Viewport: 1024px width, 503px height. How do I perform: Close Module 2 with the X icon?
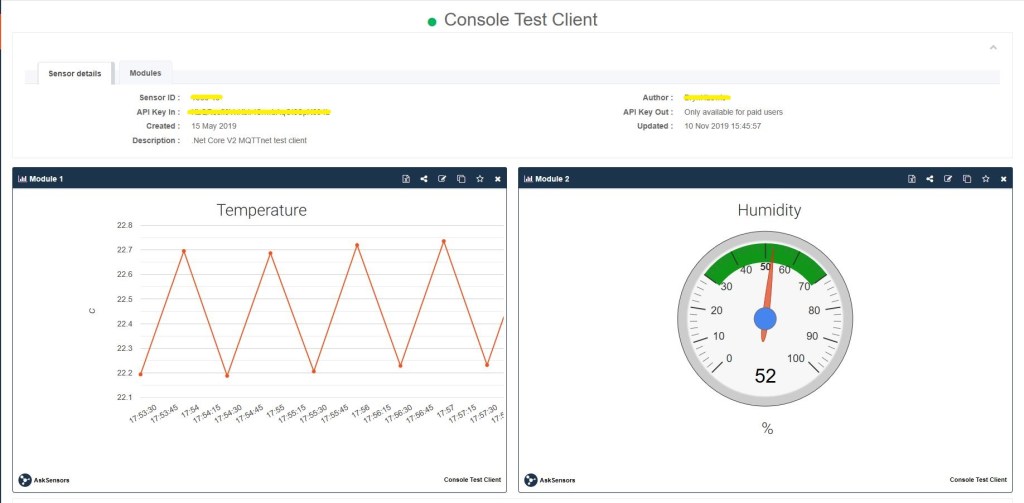coord(1003,179)
